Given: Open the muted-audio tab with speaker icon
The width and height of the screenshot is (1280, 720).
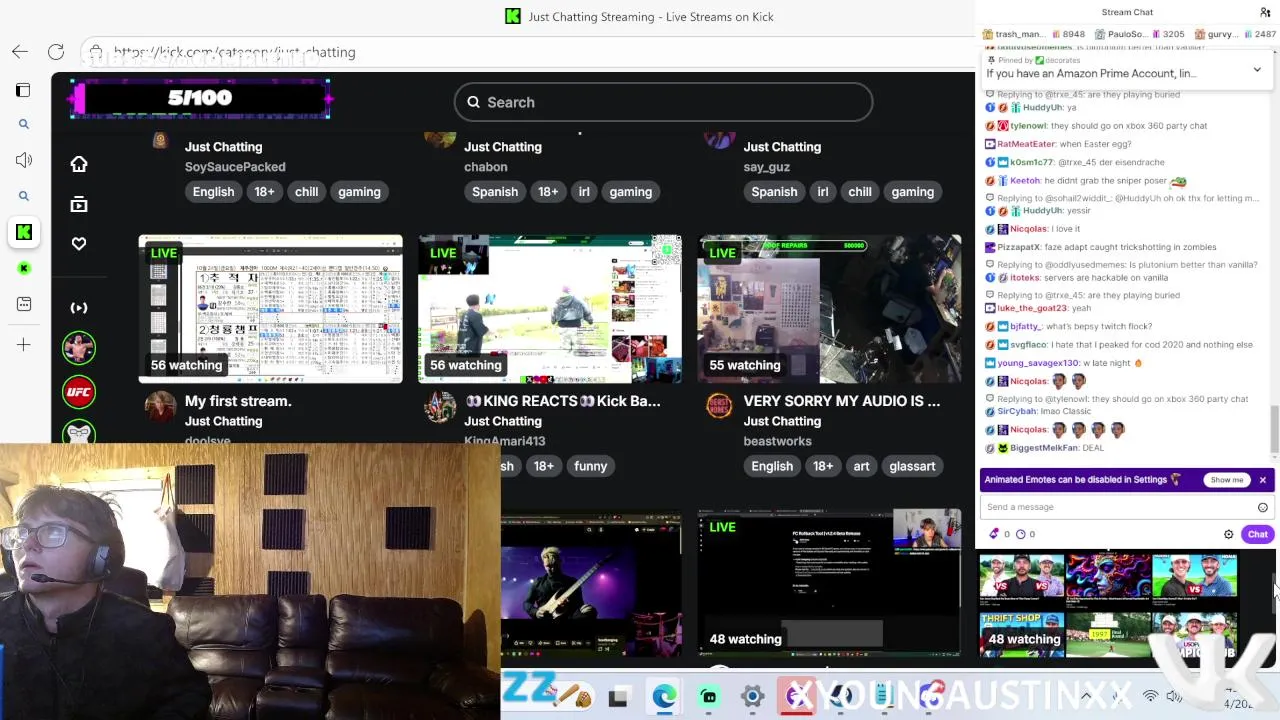Looking at the screenshot, I should 23,160.
